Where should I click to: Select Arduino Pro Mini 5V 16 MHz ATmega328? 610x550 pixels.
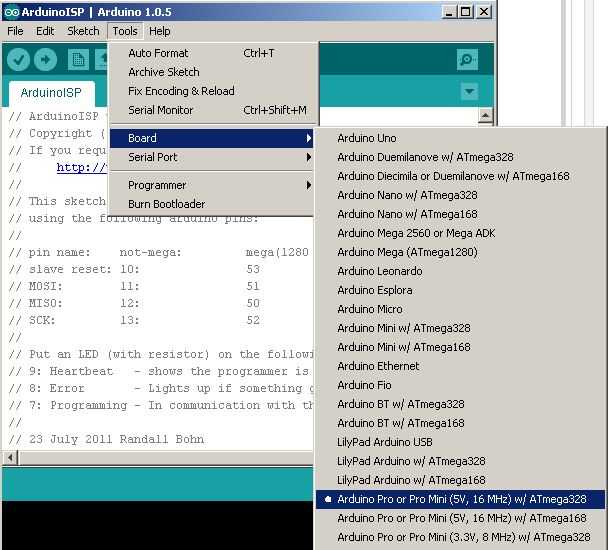[x=461, y=499]
